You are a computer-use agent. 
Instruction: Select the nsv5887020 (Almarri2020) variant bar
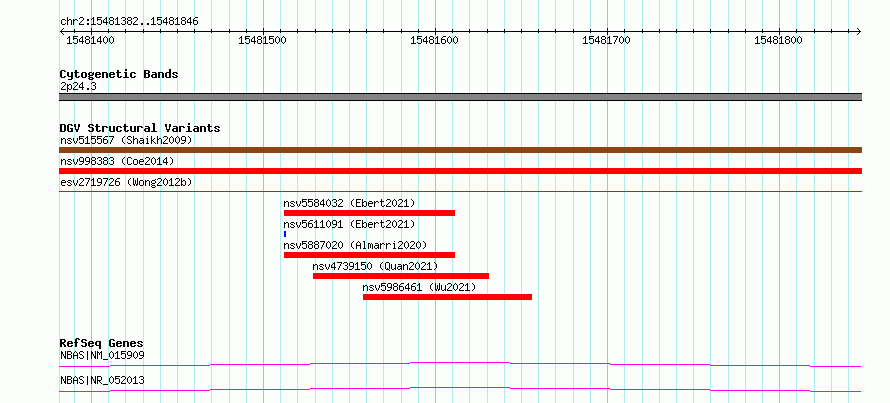click(x=369, y=255)
